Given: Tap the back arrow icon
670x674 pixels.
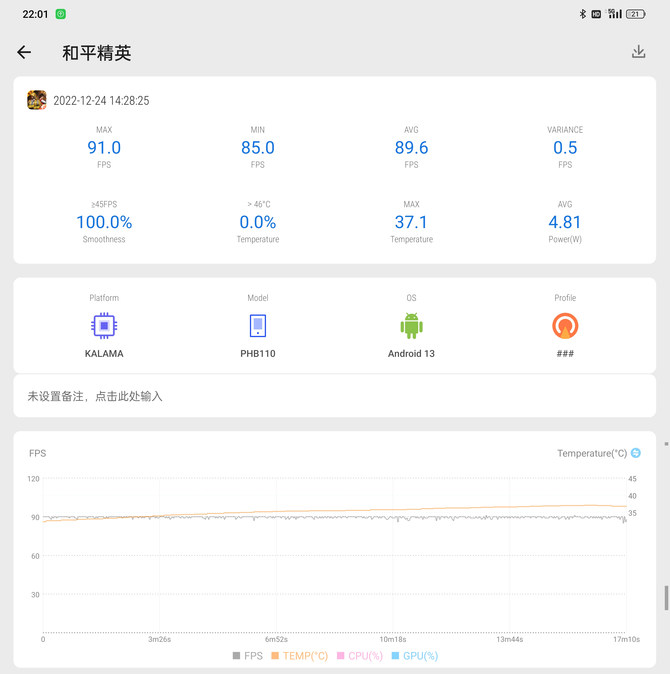Looking at the screenshot, I should 24,52.
